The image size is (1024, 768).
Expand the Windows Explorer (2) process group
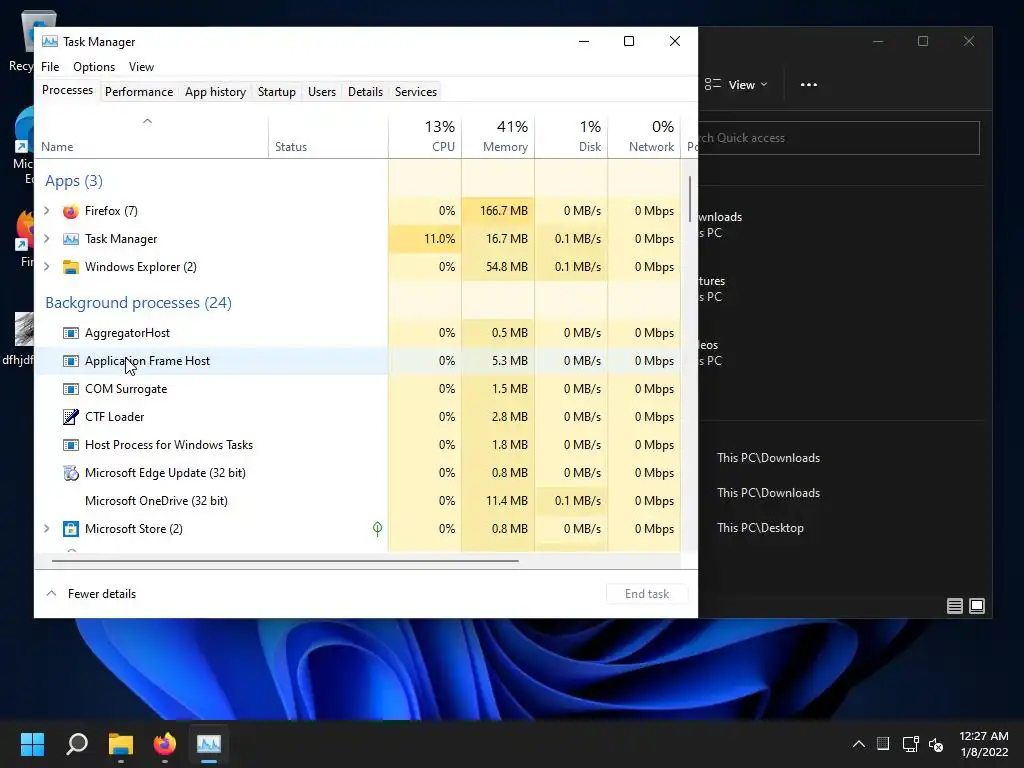click(47, 267)
